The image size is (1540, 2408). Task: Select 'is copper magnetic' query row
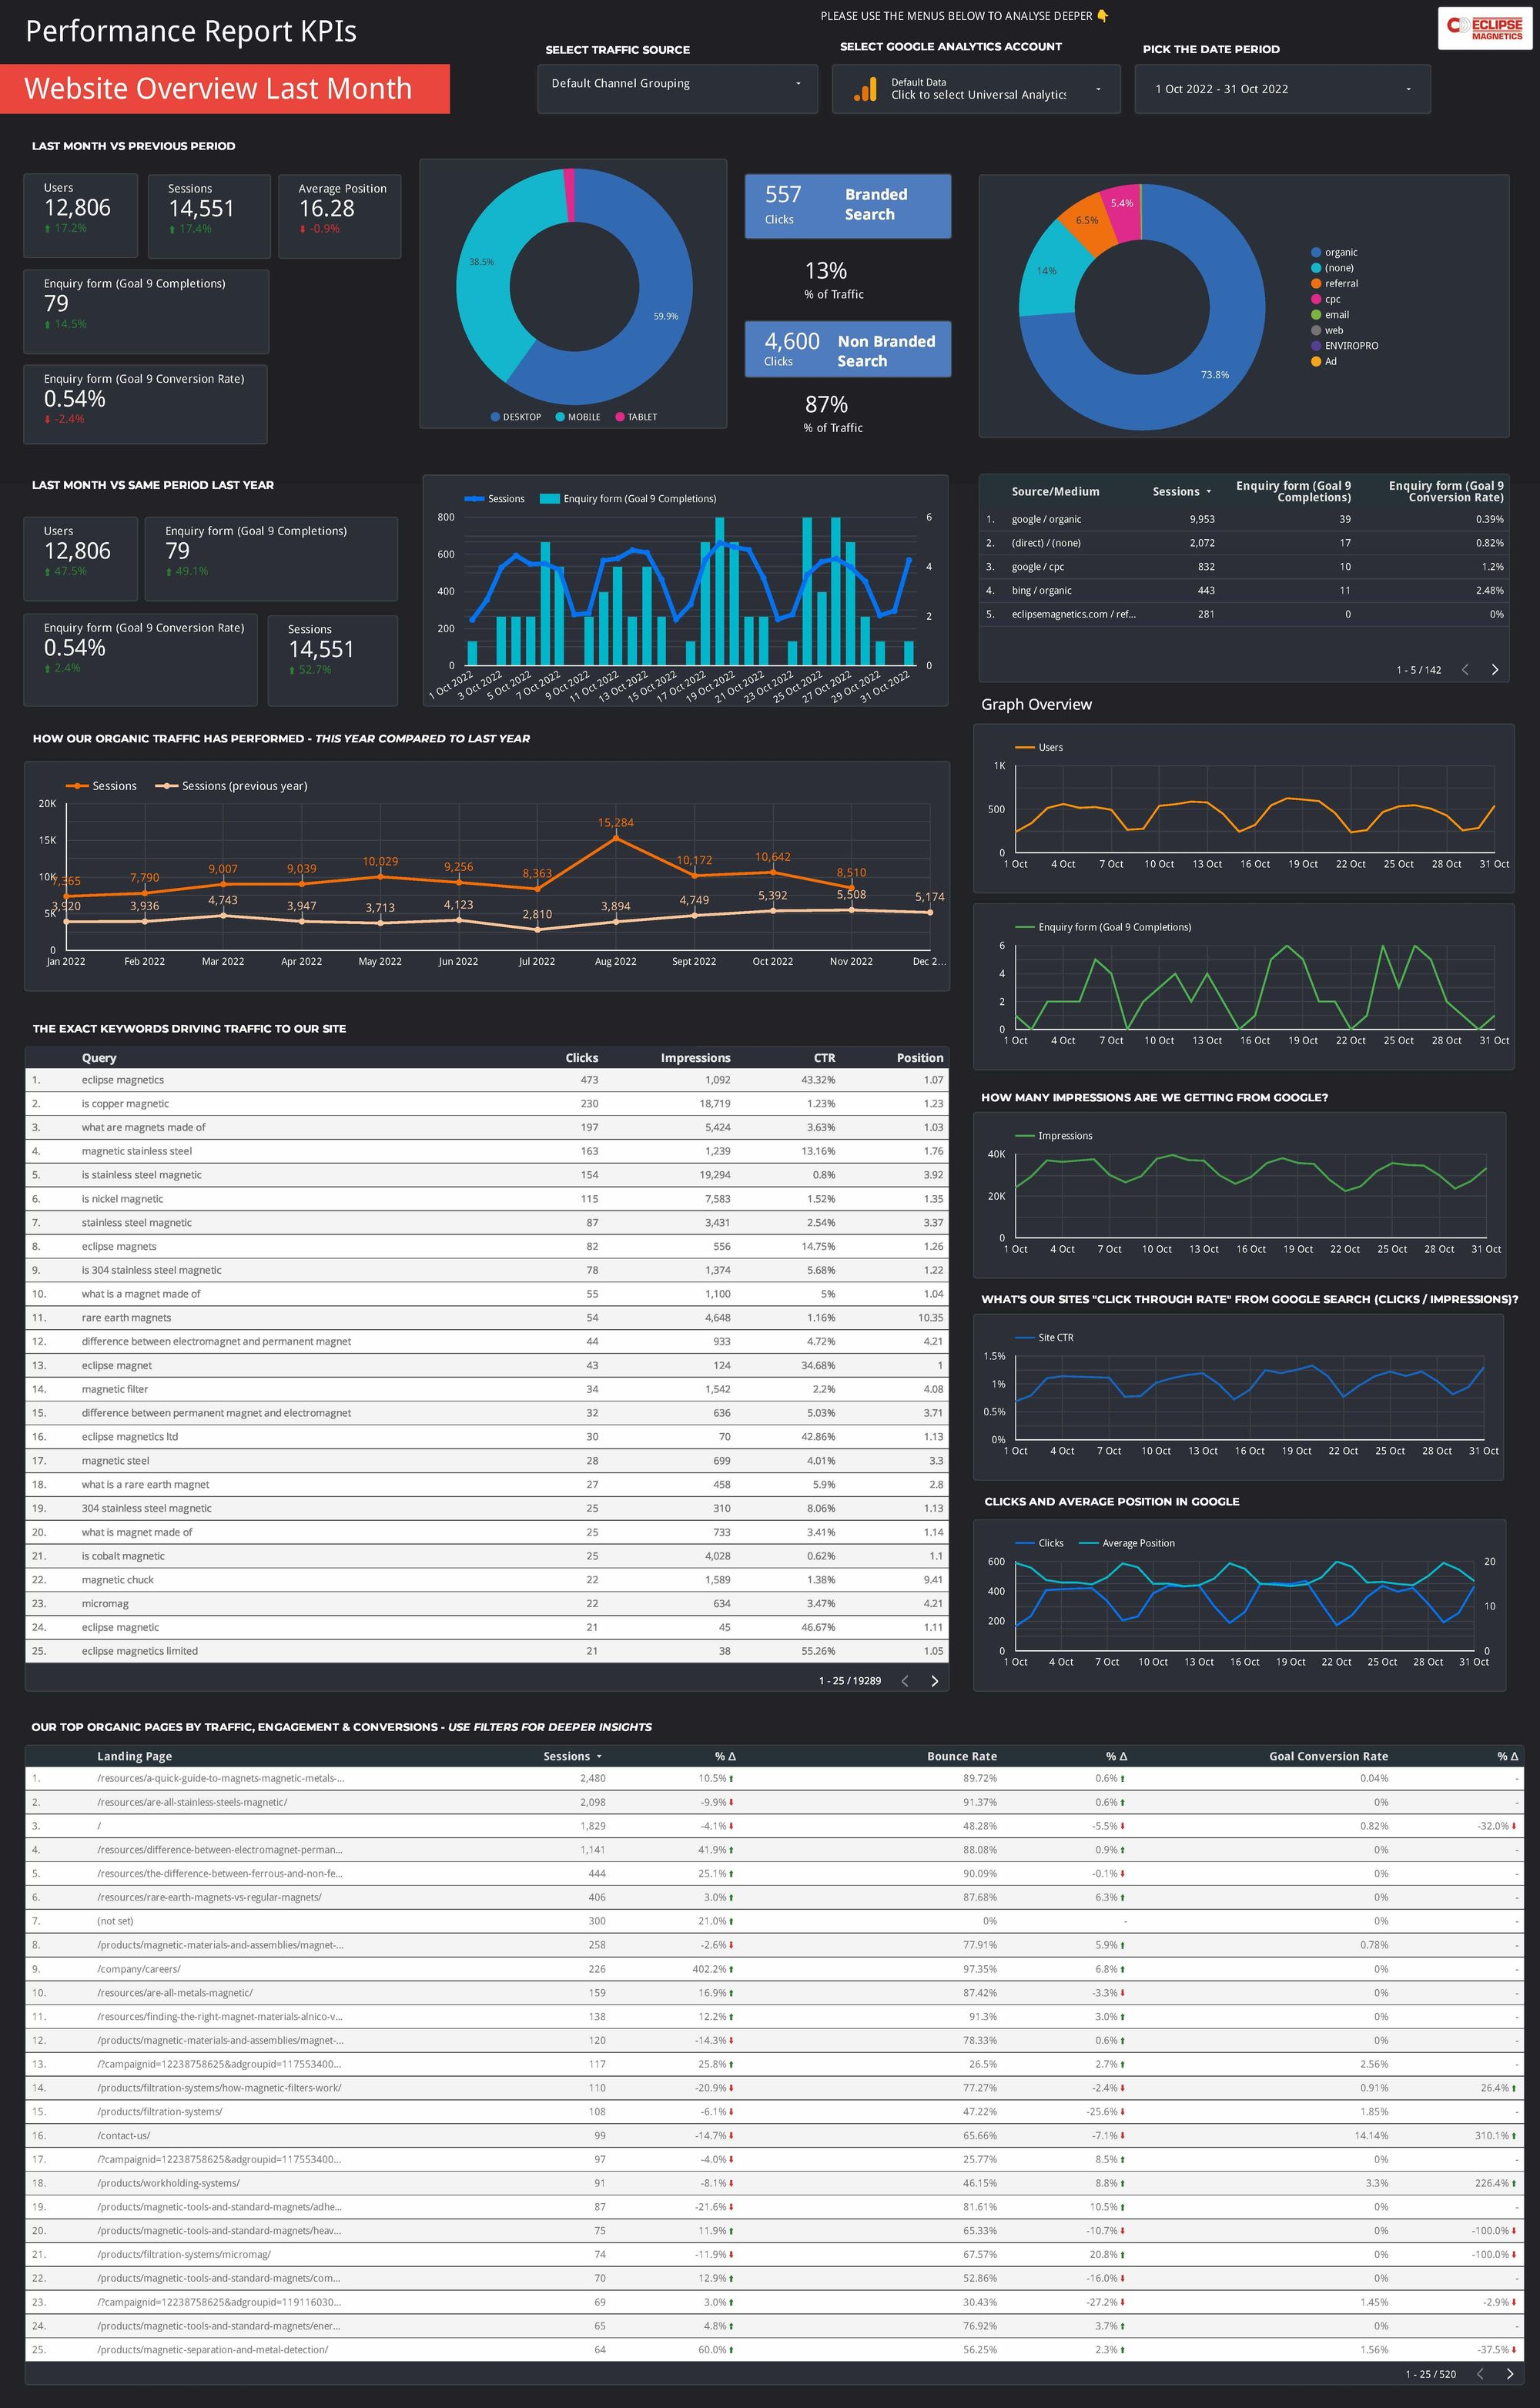pos(487,1104)
